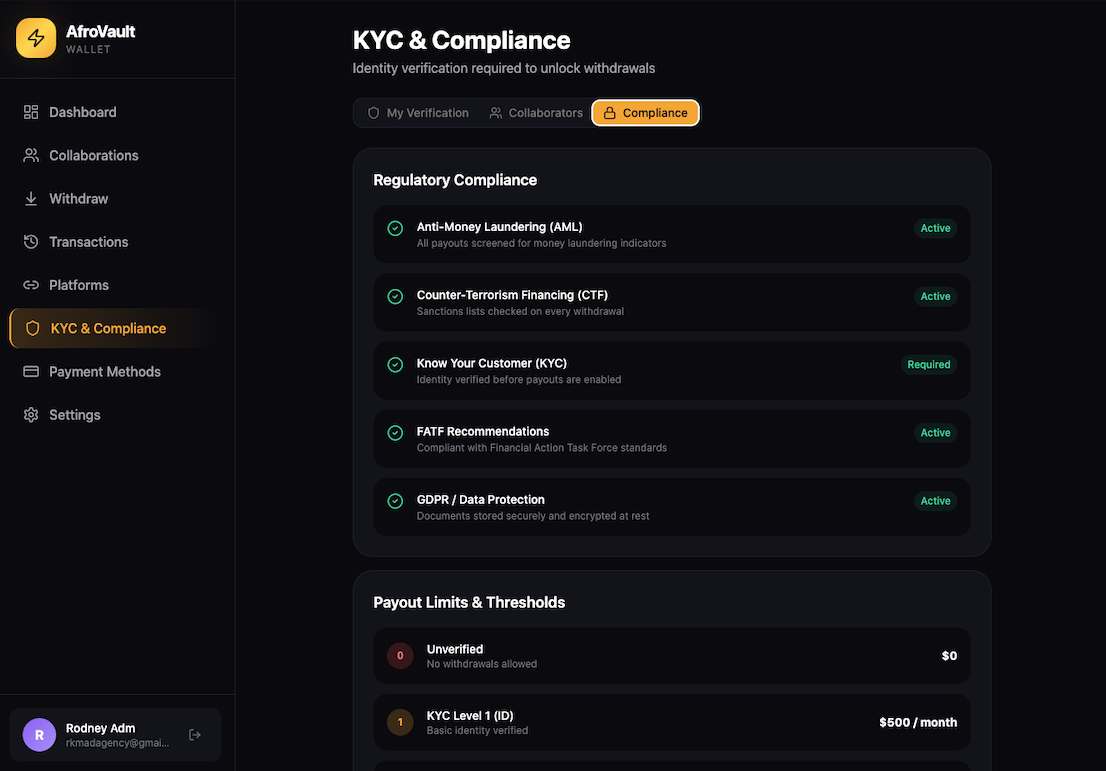Click the Active badge on FATF Recommendations
This screenshot has height=771, width=1106.
(935, 433)
